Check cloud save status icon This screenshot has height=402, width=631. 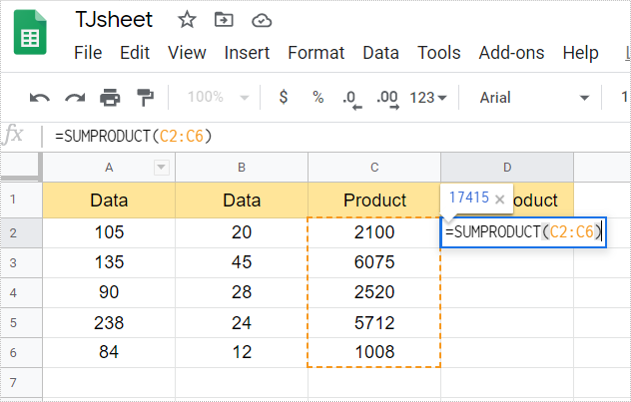262,20
